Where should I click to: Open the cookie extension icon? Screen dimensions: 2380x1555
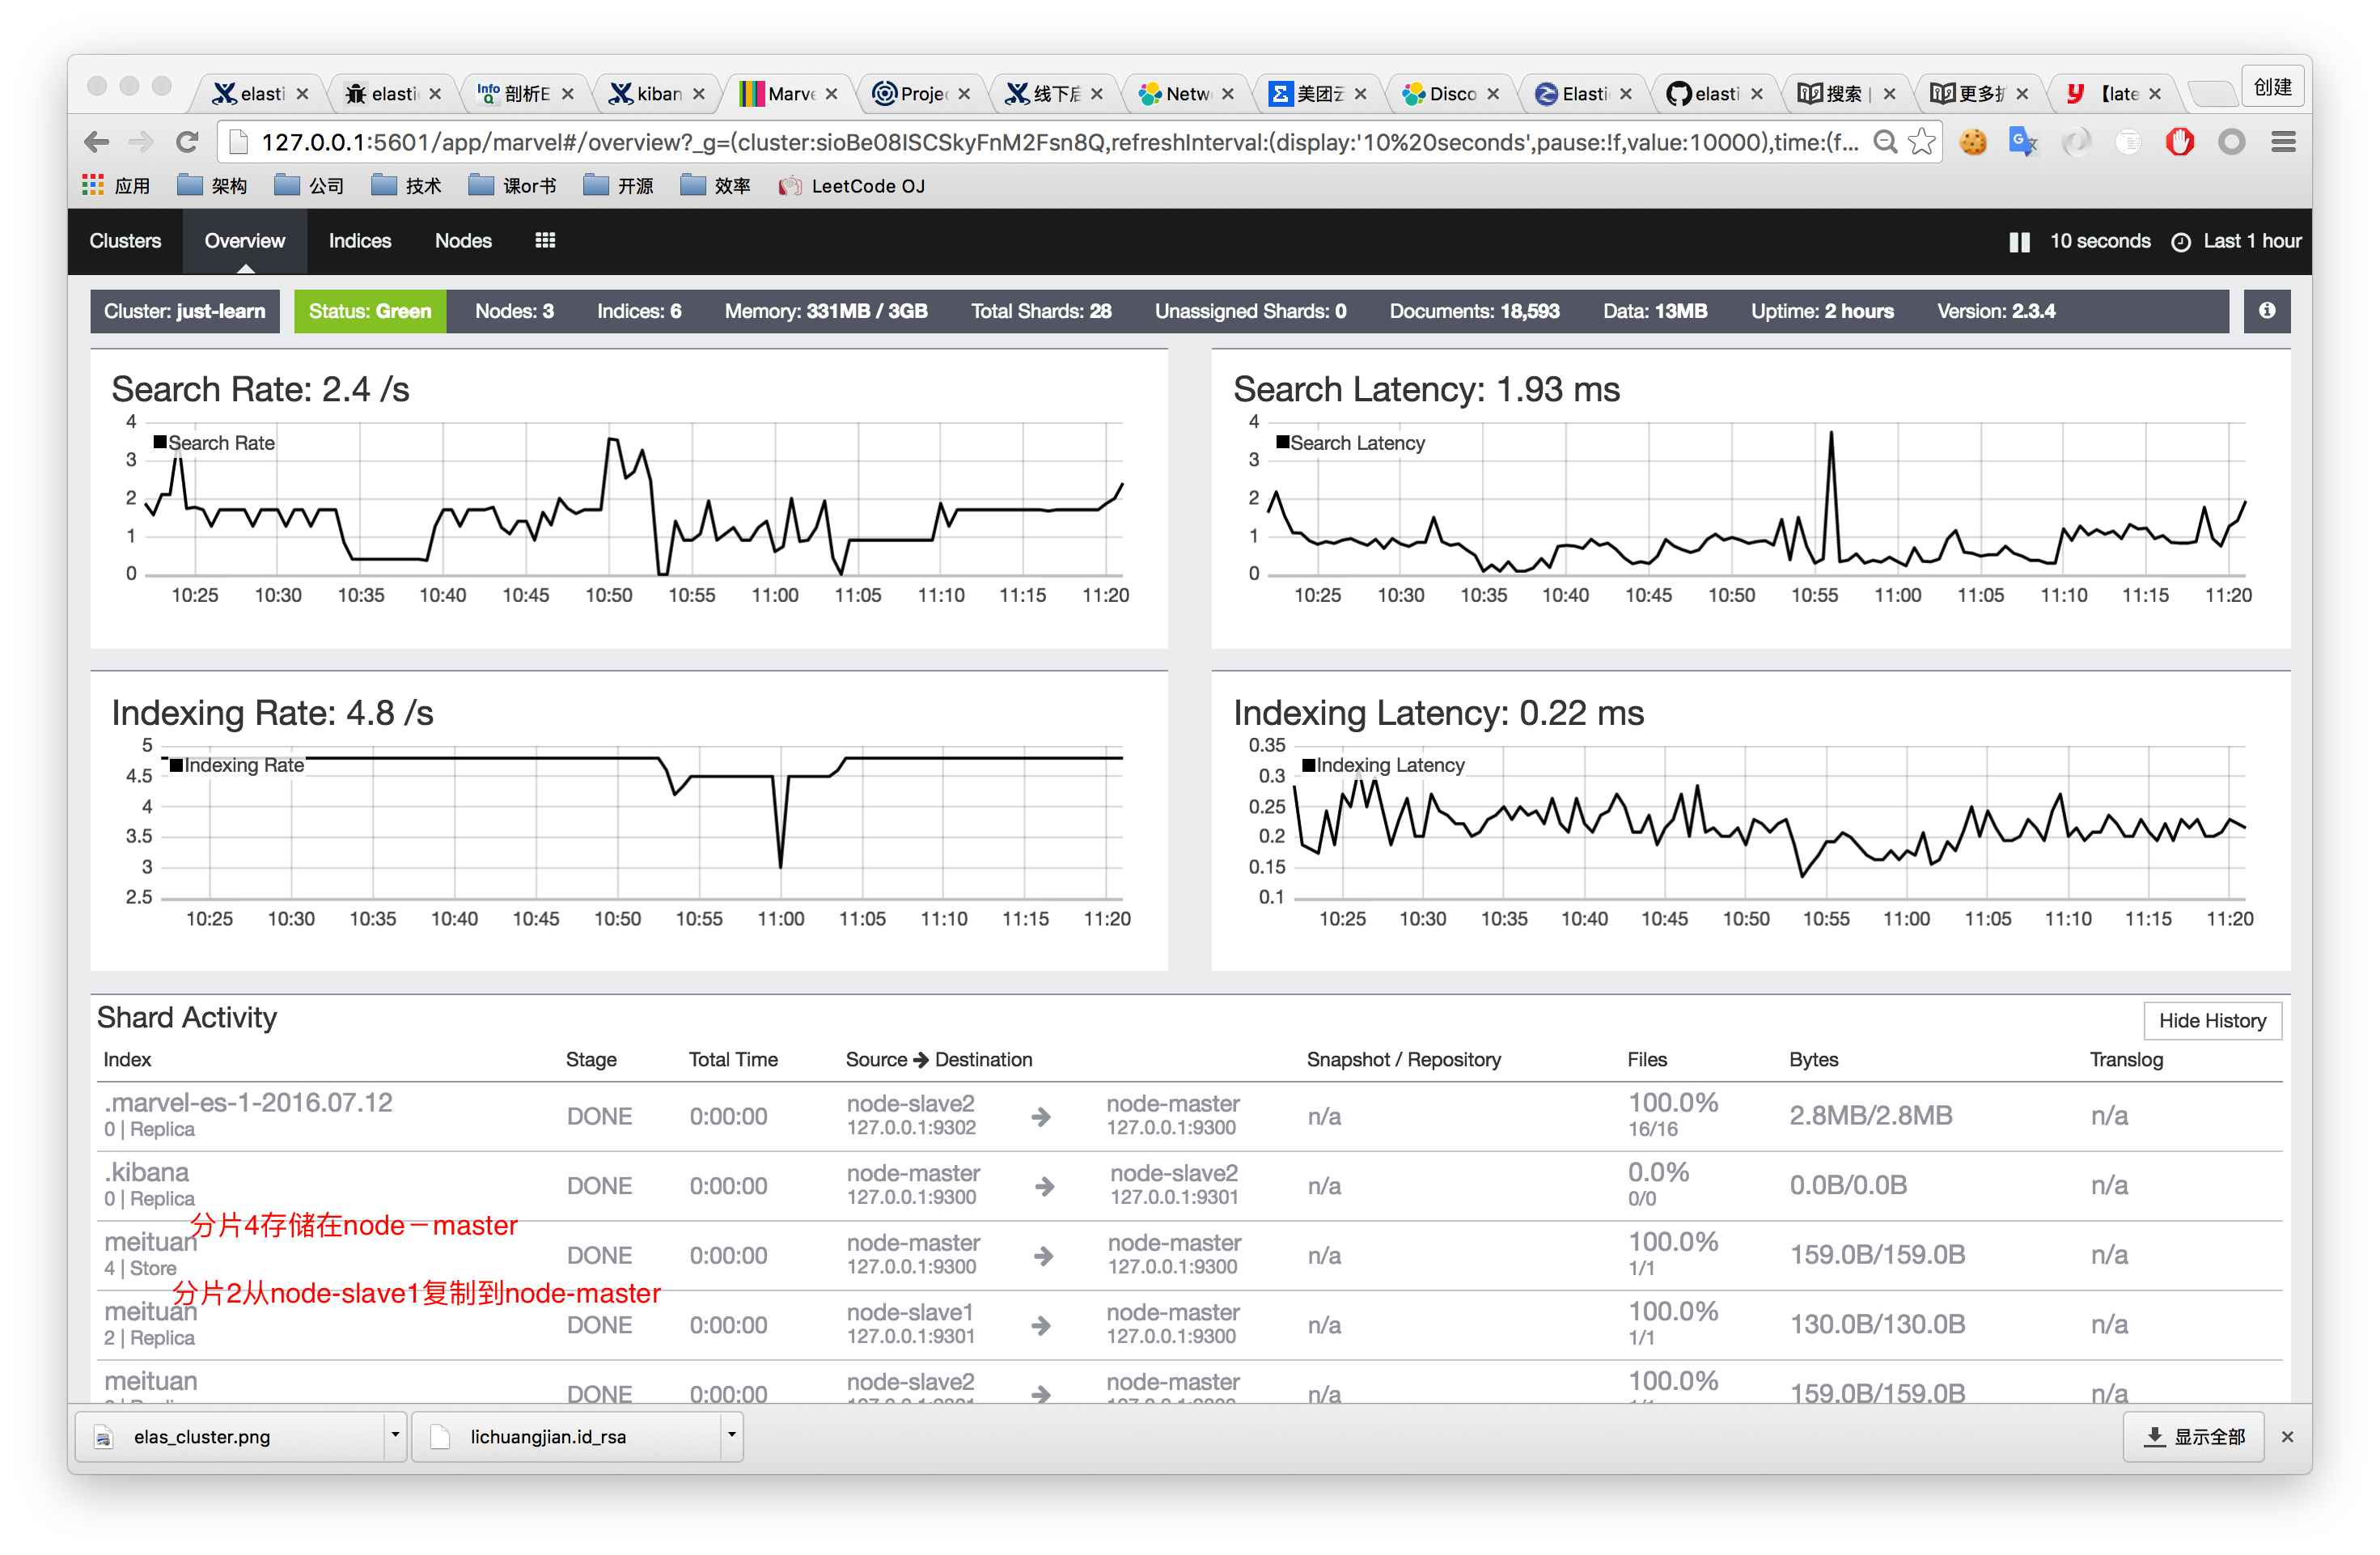(x=1973, y=142)
